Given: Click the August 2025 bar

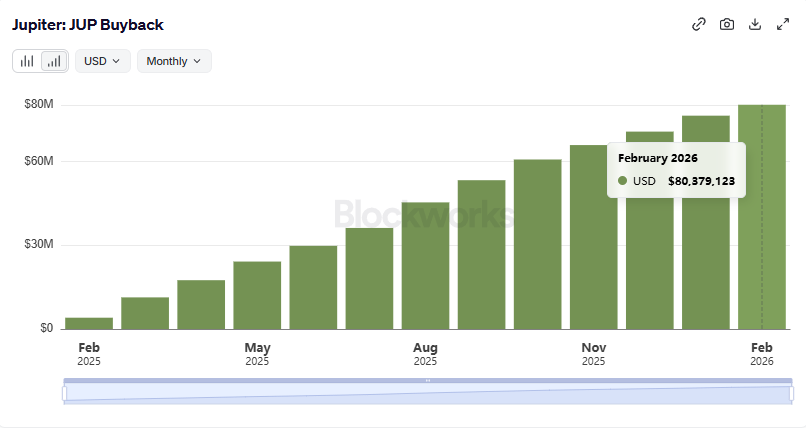Looking at the screenshot, I should [425, 266].
